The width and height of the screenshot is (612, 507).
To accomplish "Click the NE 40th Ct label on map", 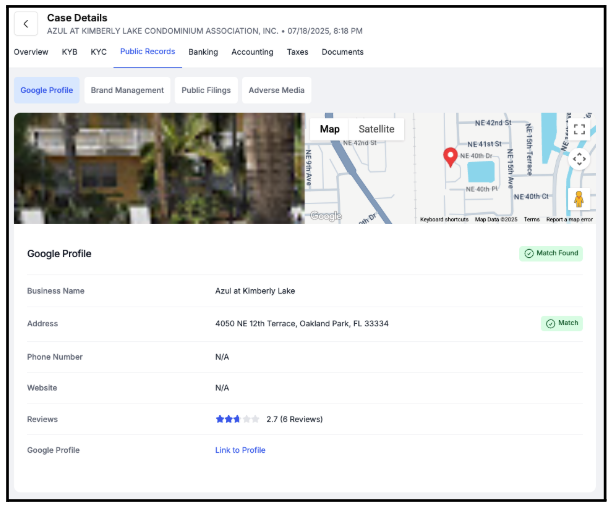I will pos(531,196).
